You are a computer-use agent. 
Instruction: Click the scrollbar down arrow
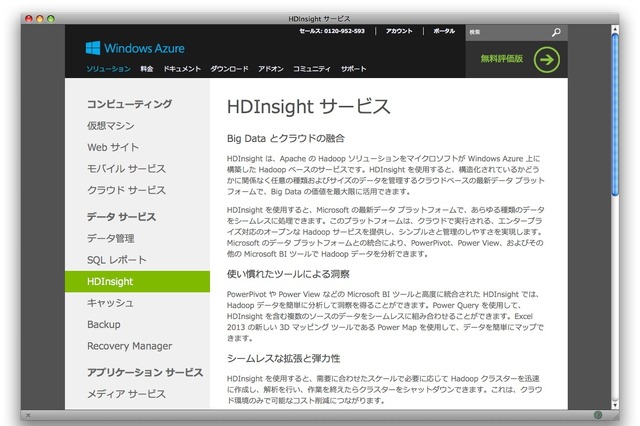pyautogui.click(x=615, y=405)
